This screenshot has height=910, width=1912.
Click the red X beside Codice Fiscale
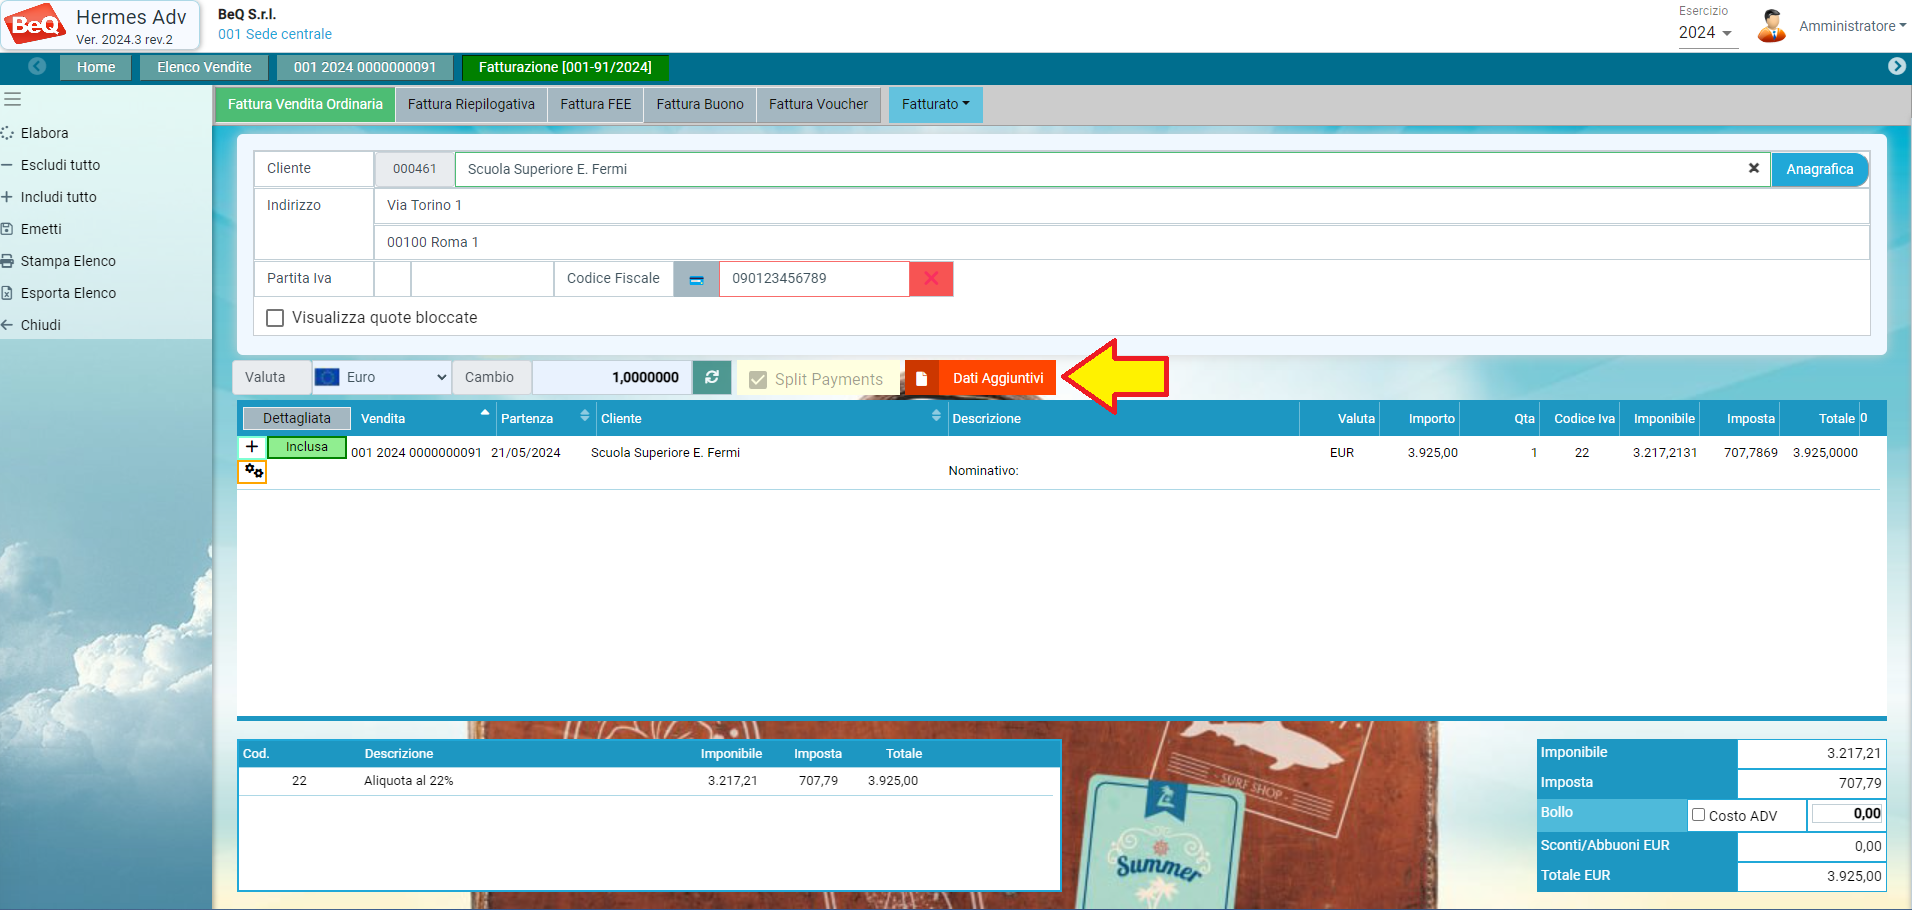click(x=931, y=279)
